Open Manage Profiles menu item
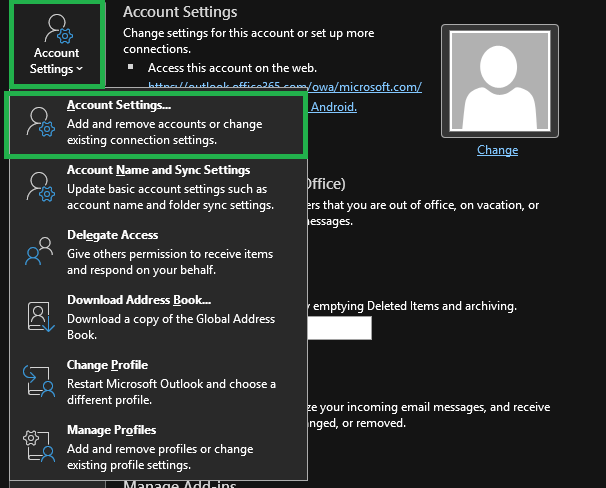This screenshot has width=606, height=488. coord(156,447)
